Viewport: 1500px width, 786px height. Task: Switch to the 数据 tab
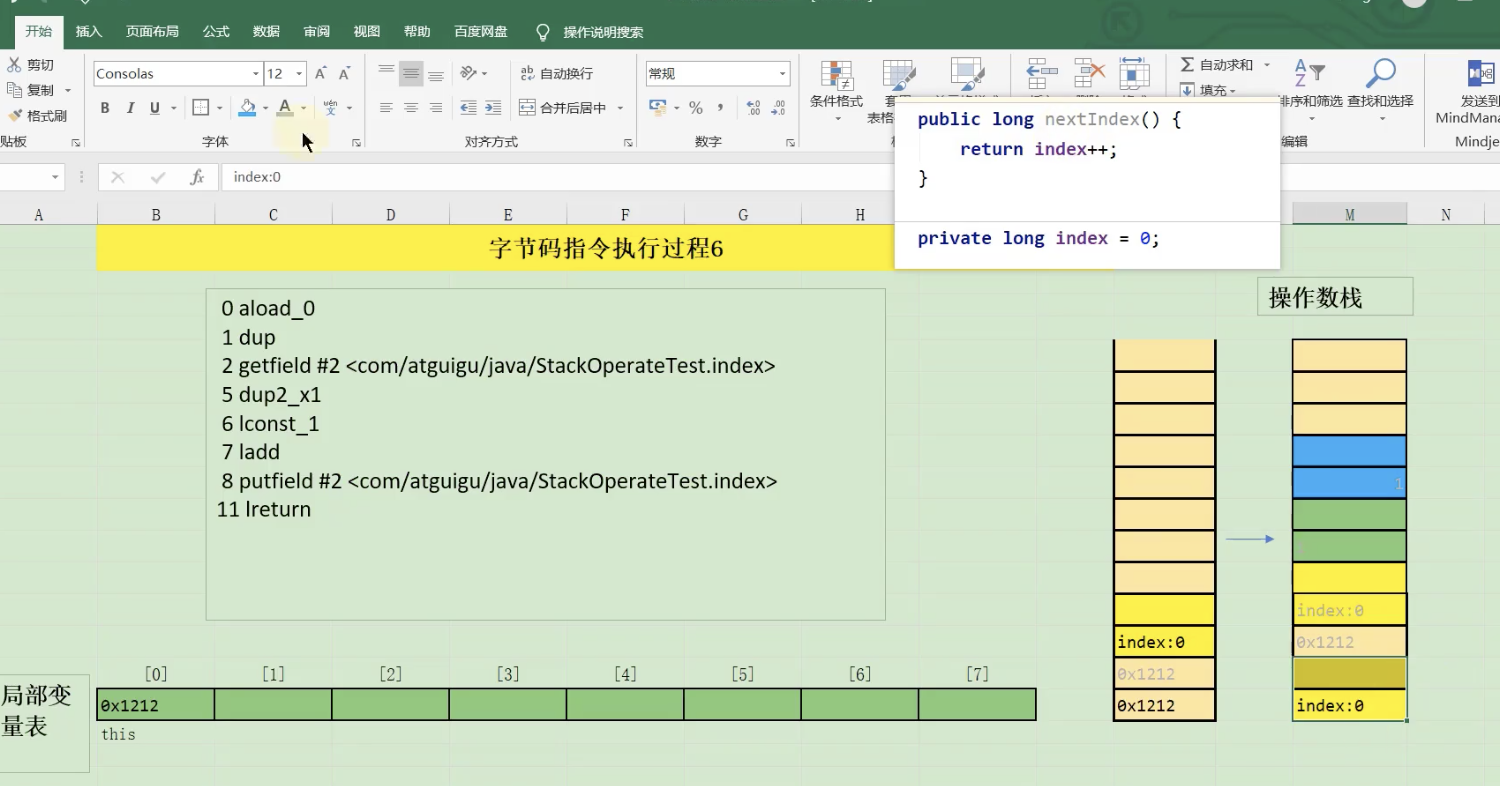266,32
